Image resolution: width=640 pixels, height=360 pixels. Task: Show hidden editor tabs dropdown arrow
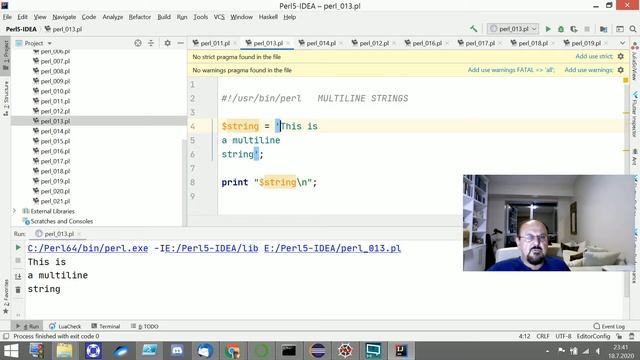(622, 43)
